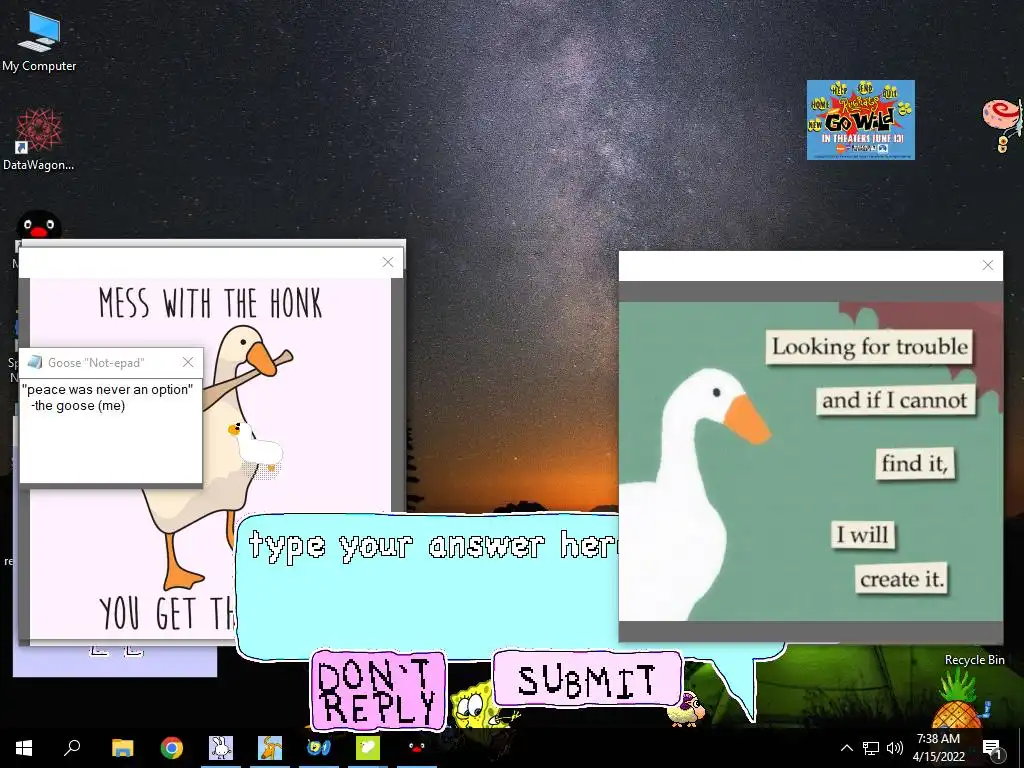Click into the 'type your answer here' field
Viewport: 1024px width, 768px height.
(428, 588)
